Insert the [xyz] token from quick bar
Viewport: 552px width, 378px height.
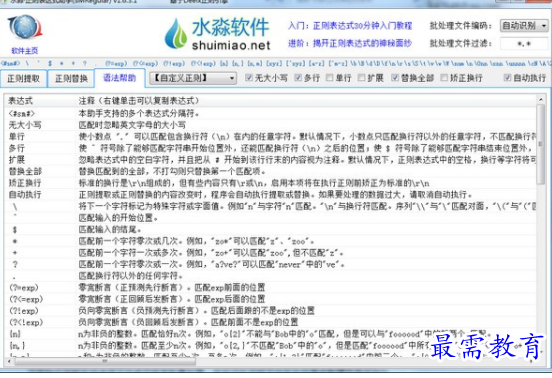click(273, 63)
